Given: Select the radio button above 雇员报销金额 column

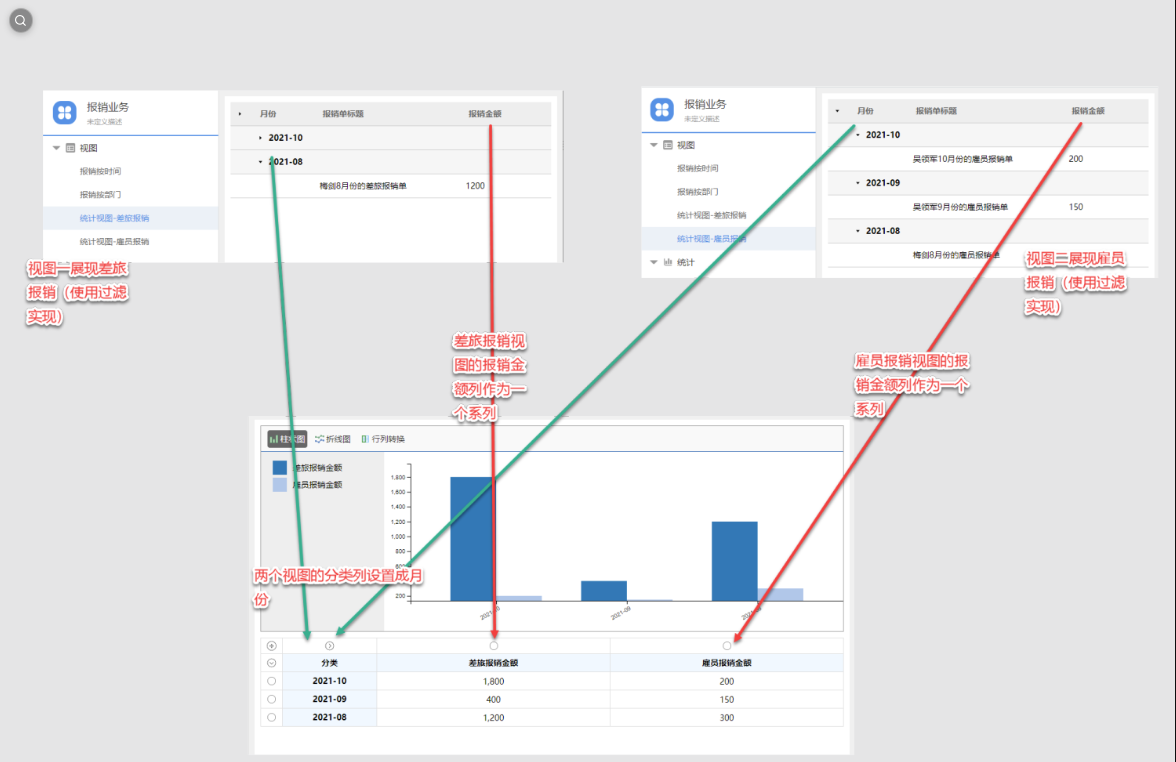Looking at the screenshot, I should click(x=727, y=646).
